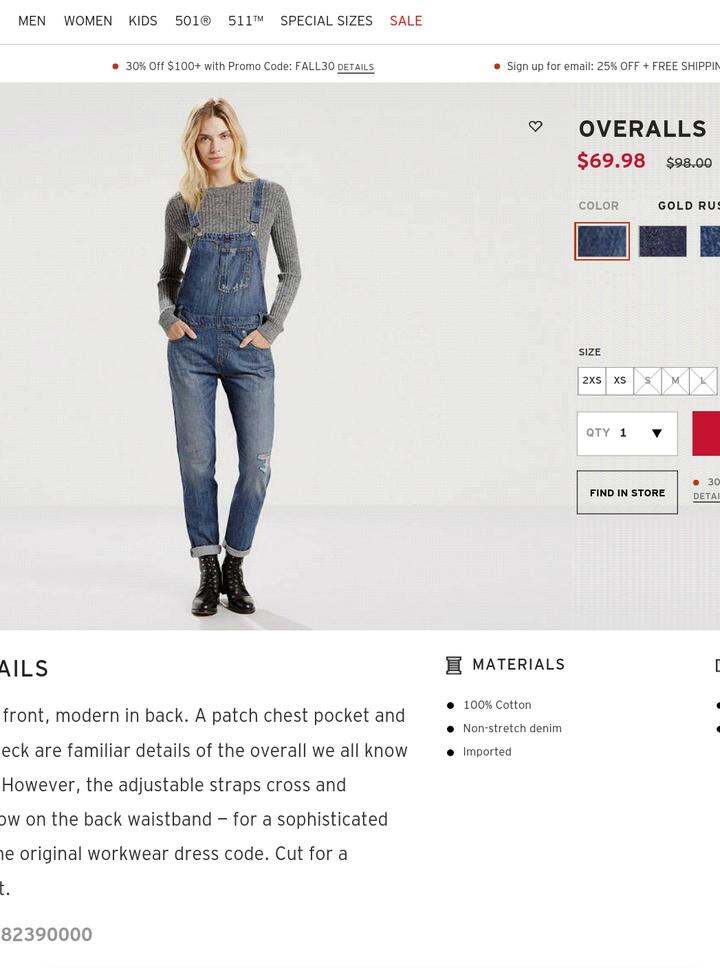Click the Materials spool icon

[454, 666]
